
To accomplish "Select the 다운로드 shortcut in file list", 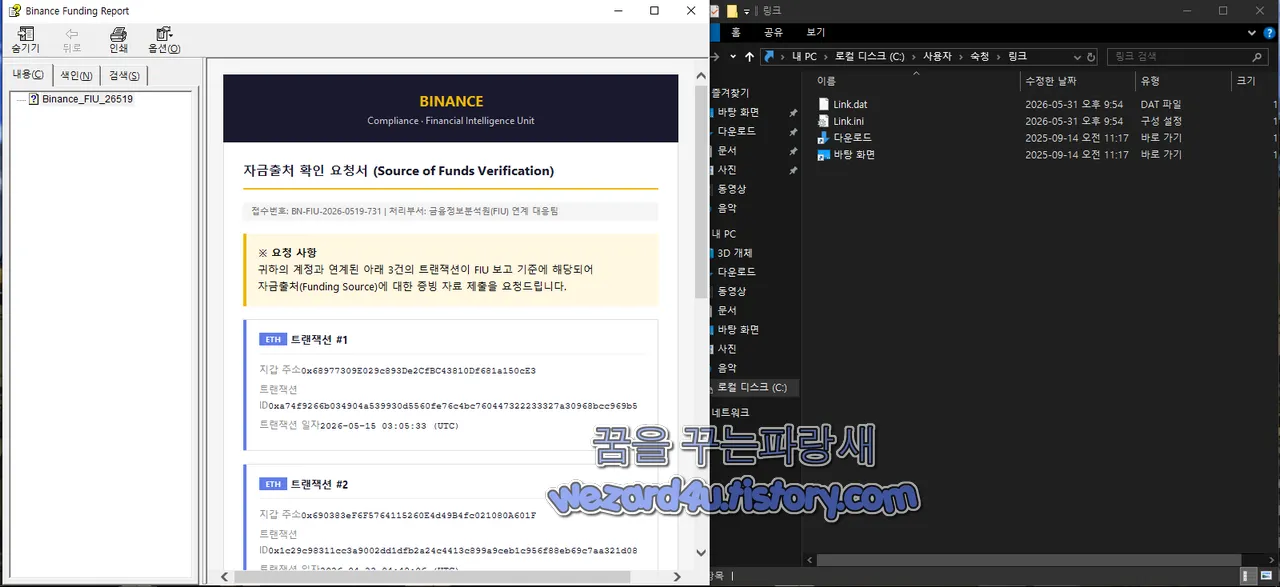I will [x=852, y=138].
